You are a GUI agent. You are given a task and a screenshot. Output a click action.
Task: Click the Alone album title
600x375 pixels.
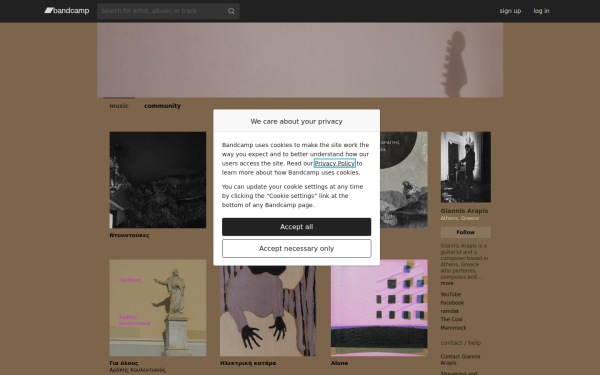click(x=339, y=363)
